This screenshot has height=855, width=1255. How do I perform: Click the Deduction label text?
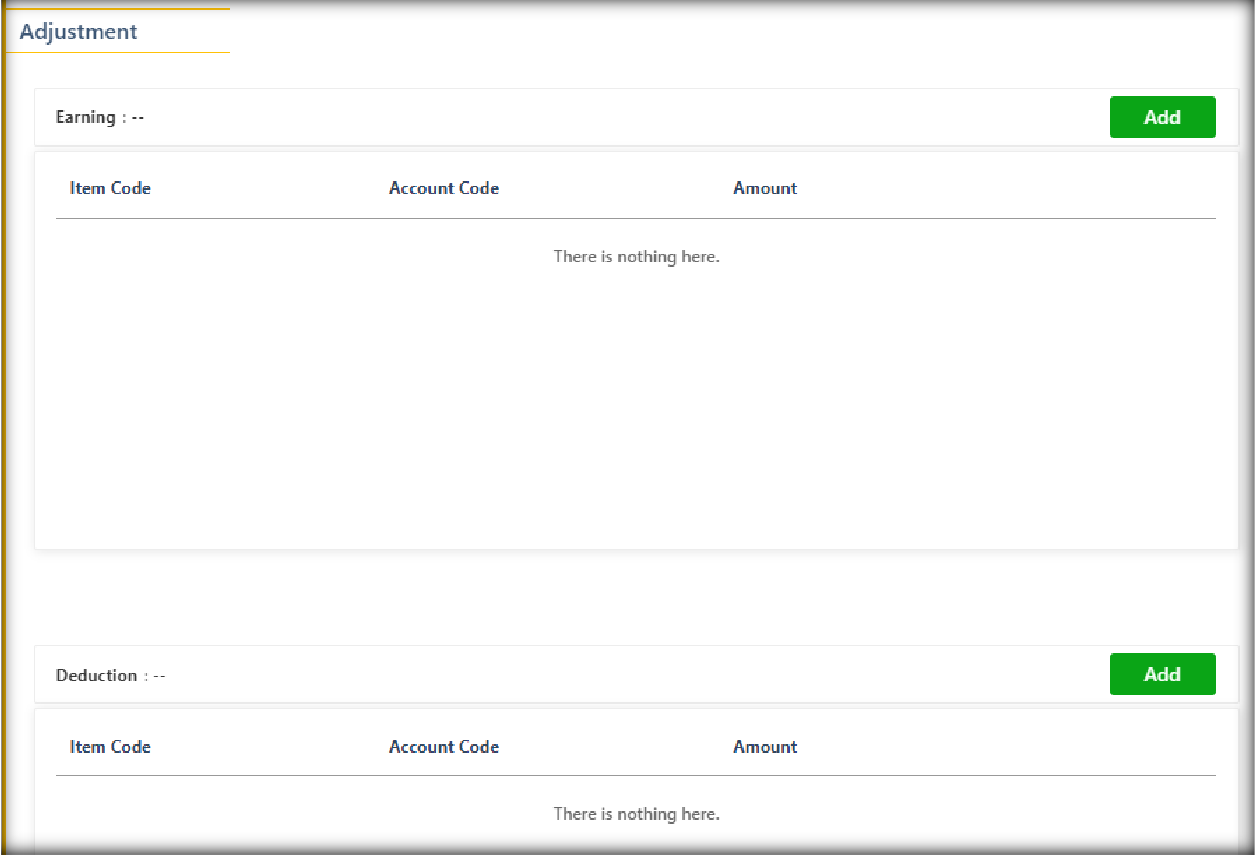click(x=96, y=676)
